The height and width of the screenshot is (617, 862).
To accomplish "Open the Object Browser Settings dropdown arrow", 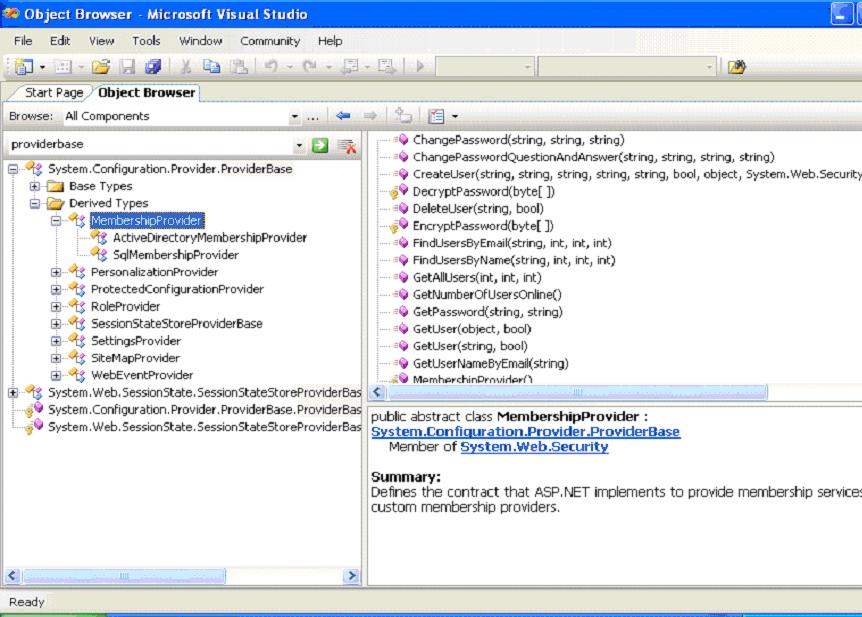I will (455, 117).
